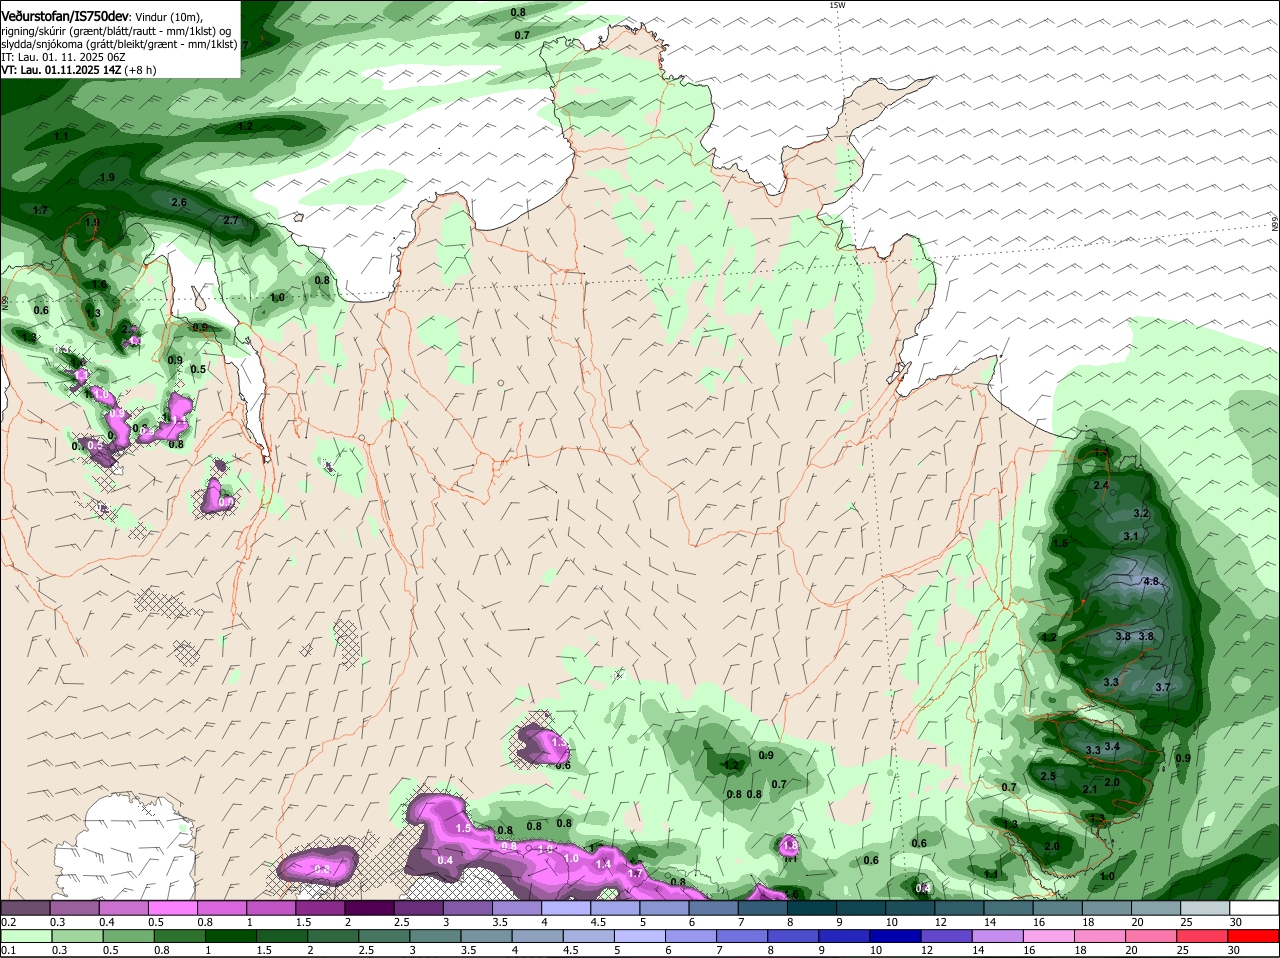Viewport: 1280px width, 958px height.
Task: Click the 4.8 precipitation value on the map
Action: tap(1150, 581)
